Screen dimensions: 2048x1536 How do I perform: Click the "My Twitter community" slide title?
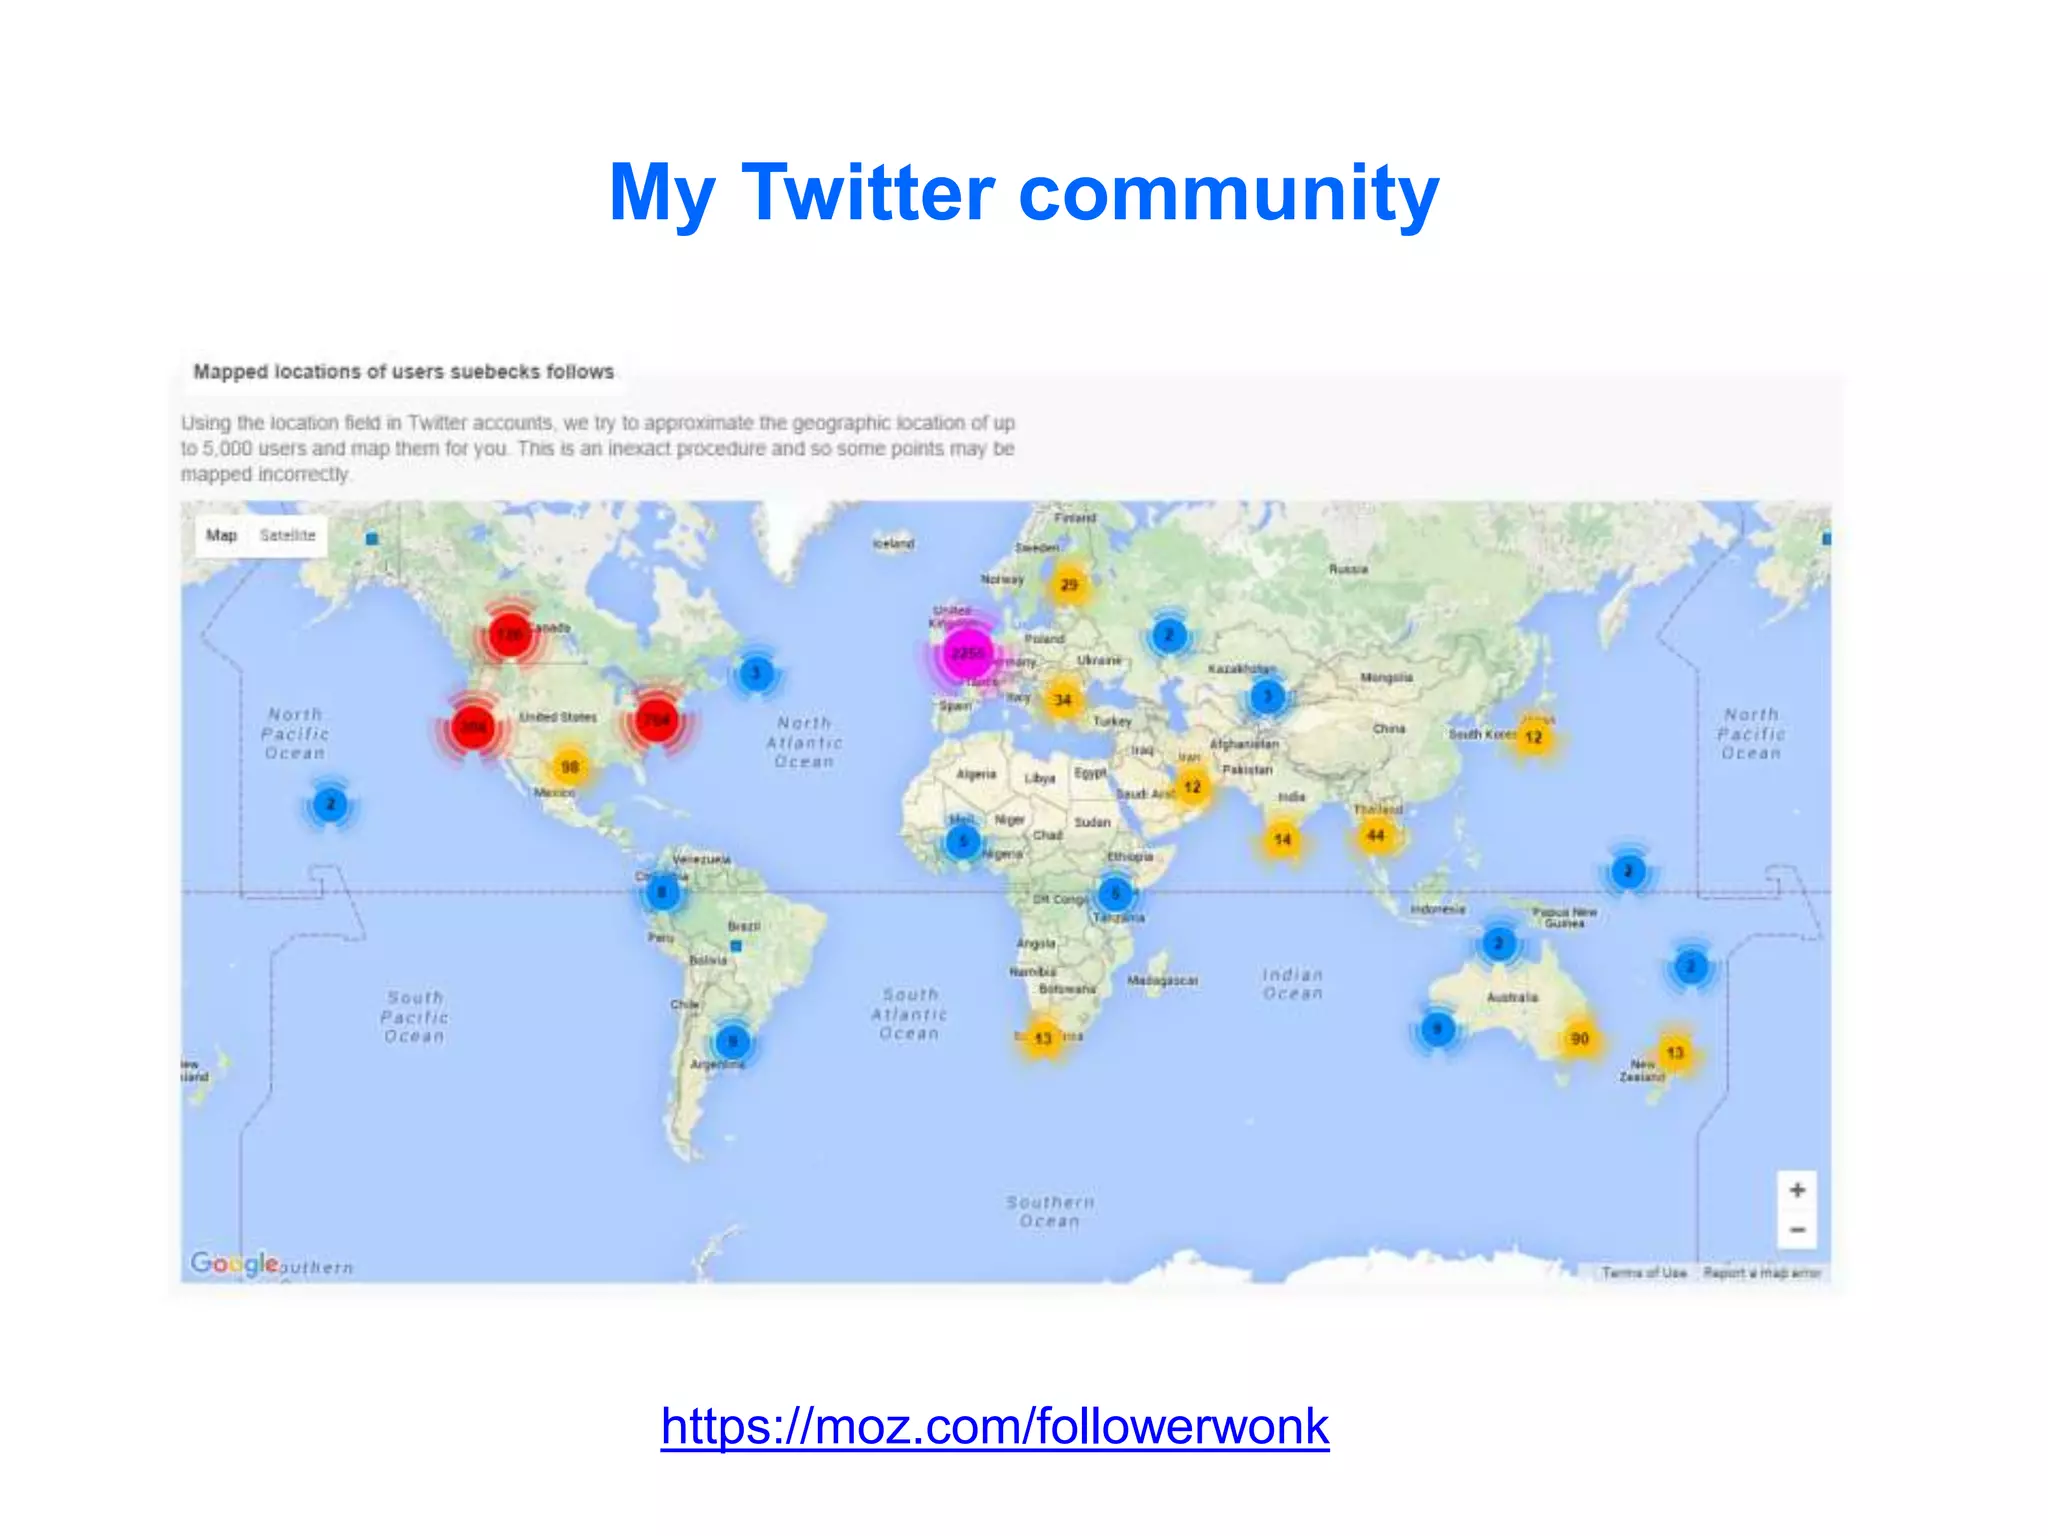(x=1024, y=192)
